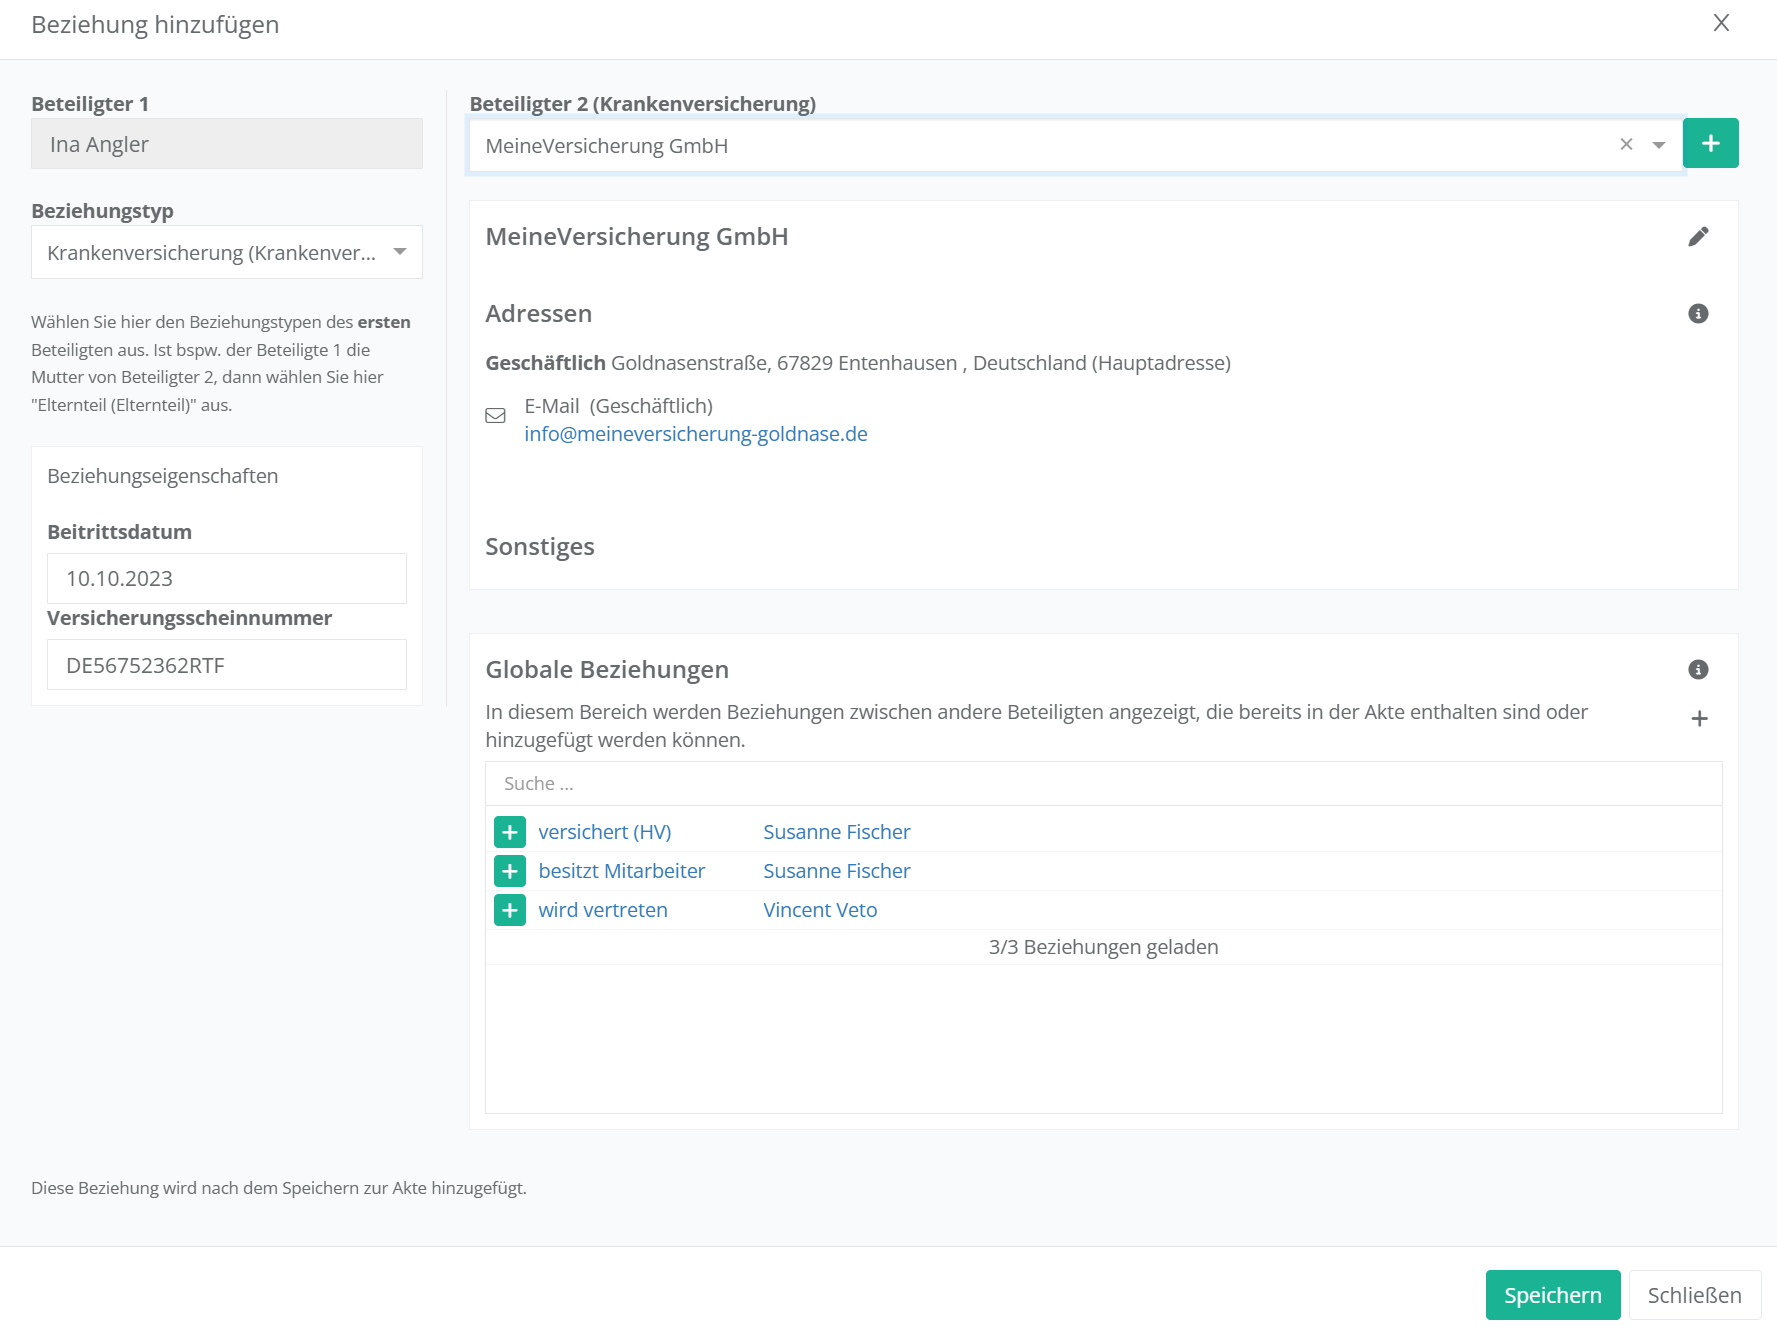The height and width of the screenshot is (1332, 1777).
Task: Add the 'besitzt Mitarbeiter' relationship
Action: click(510, 871)
